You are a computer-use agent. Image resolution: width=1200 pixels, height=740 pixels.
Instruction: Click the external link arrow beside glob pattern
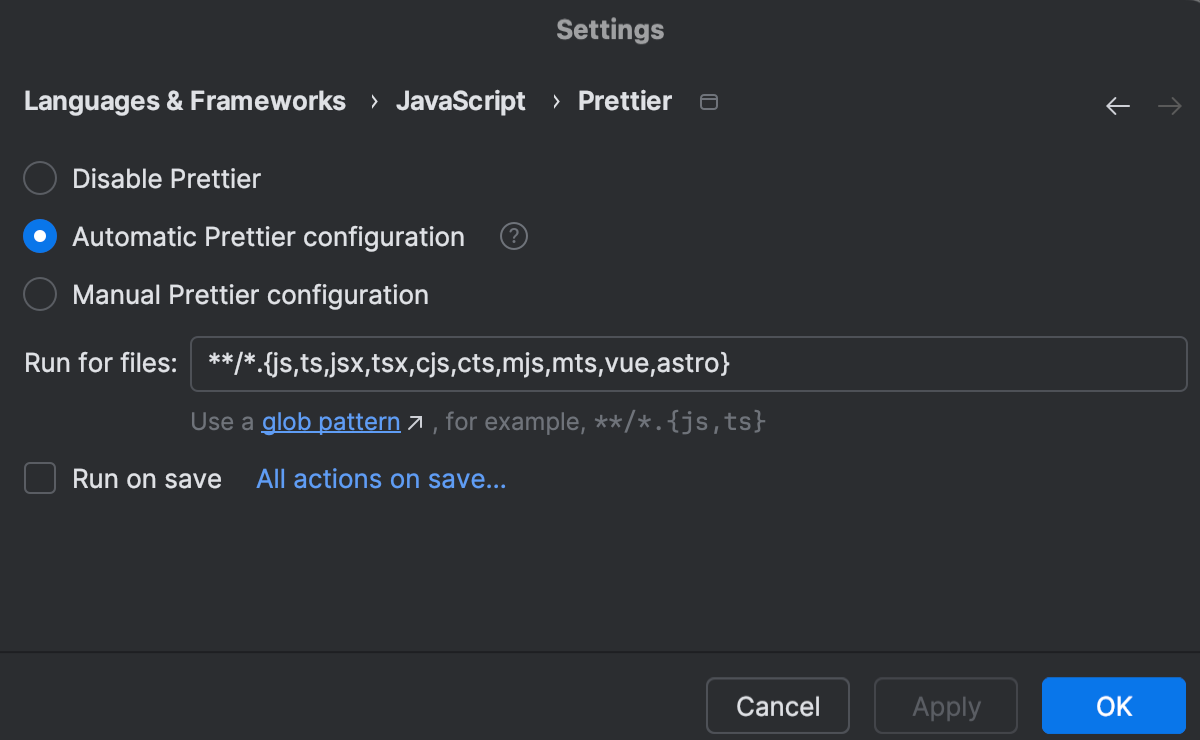coord(415,422)
